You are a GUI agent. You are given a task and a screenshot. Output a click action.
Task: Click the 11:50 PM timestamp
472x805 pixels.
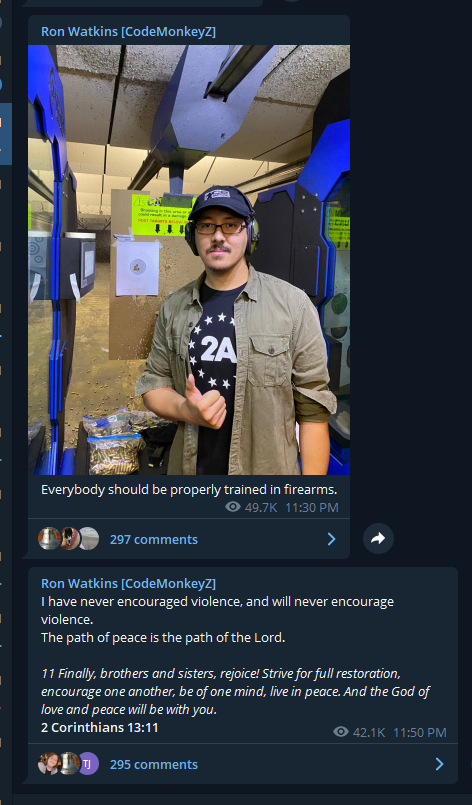pyautogui.click(x=420, y=733)
